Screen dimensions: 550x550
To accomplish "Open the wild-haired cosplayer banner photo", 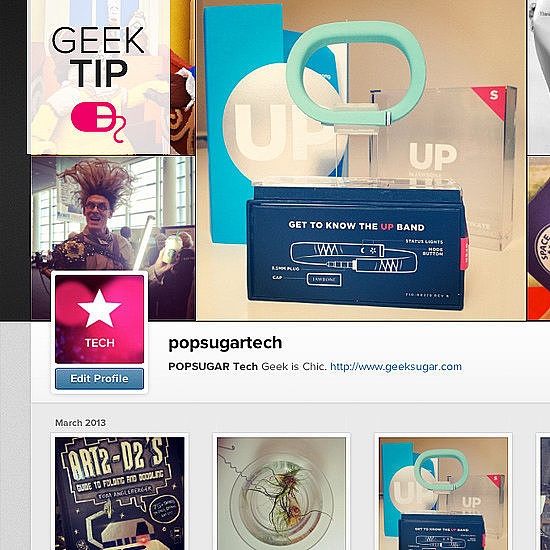I will point(113,238).
